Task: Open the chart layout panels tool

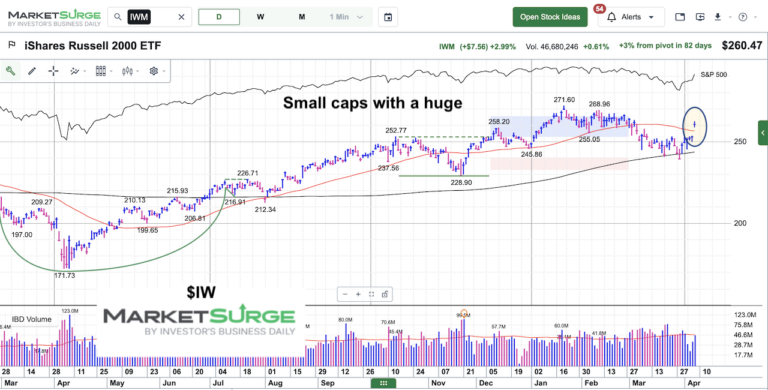Action: [100, 71]
